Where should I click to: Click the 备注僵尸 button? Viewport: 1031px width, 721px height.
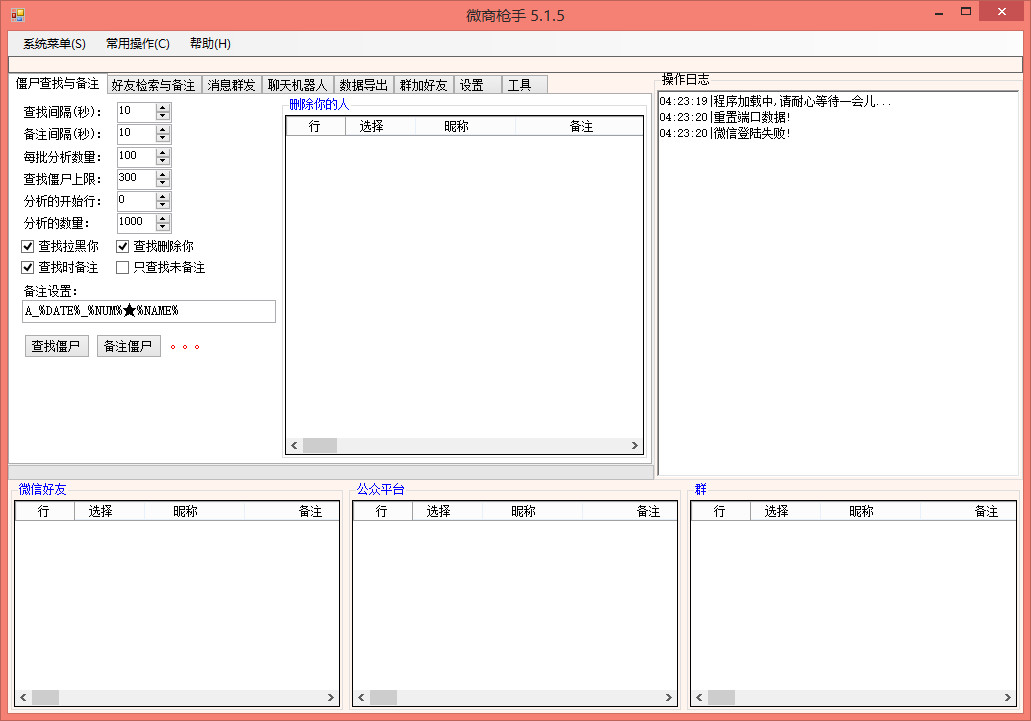tap(129, 346)
